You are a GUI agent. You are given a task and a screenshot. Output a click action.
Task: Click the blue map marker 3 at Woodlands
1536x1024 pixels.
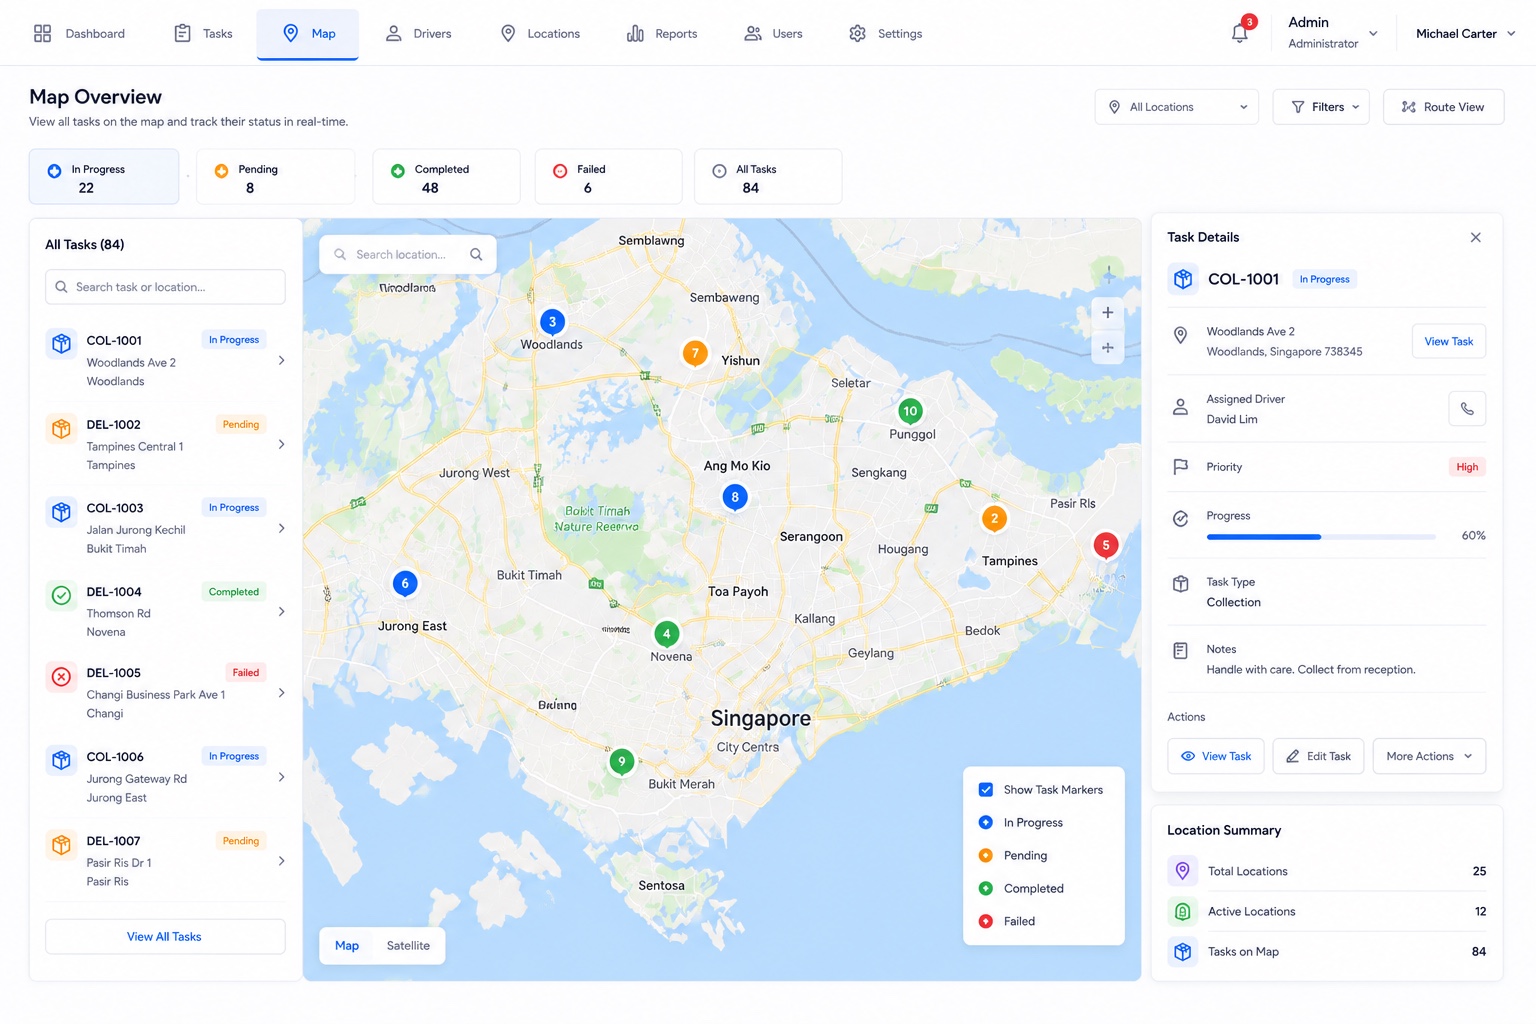[552, 322]
